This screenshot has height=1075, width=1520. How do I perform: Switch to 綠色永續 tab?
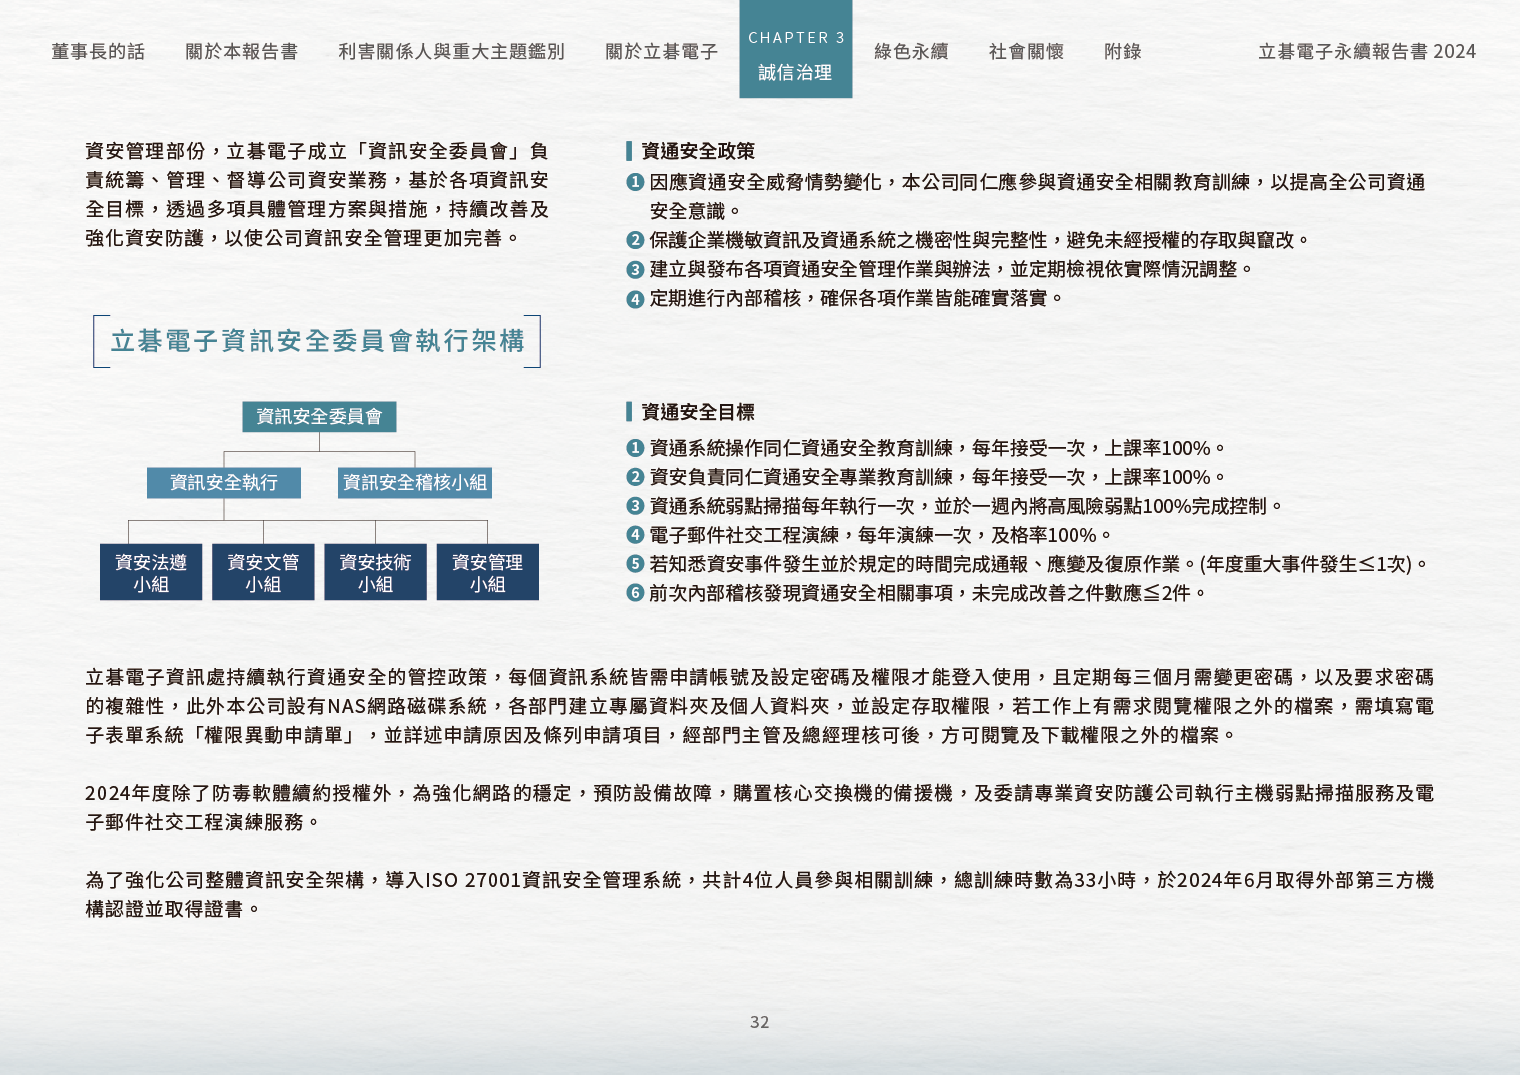pyautogui.click(x=911, y=51)
